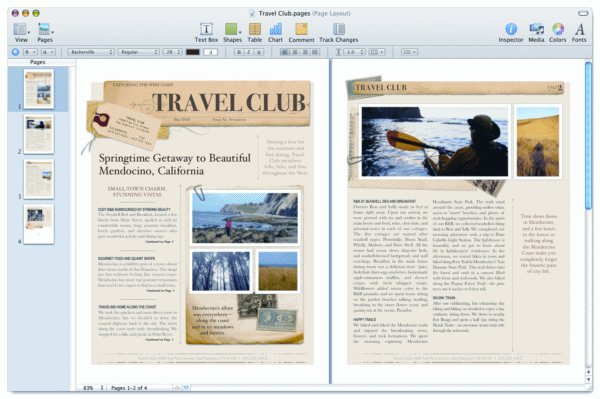Screen dimensions: 600x399
Task: Click golden grass field photo on page 2
Action: 538,142
